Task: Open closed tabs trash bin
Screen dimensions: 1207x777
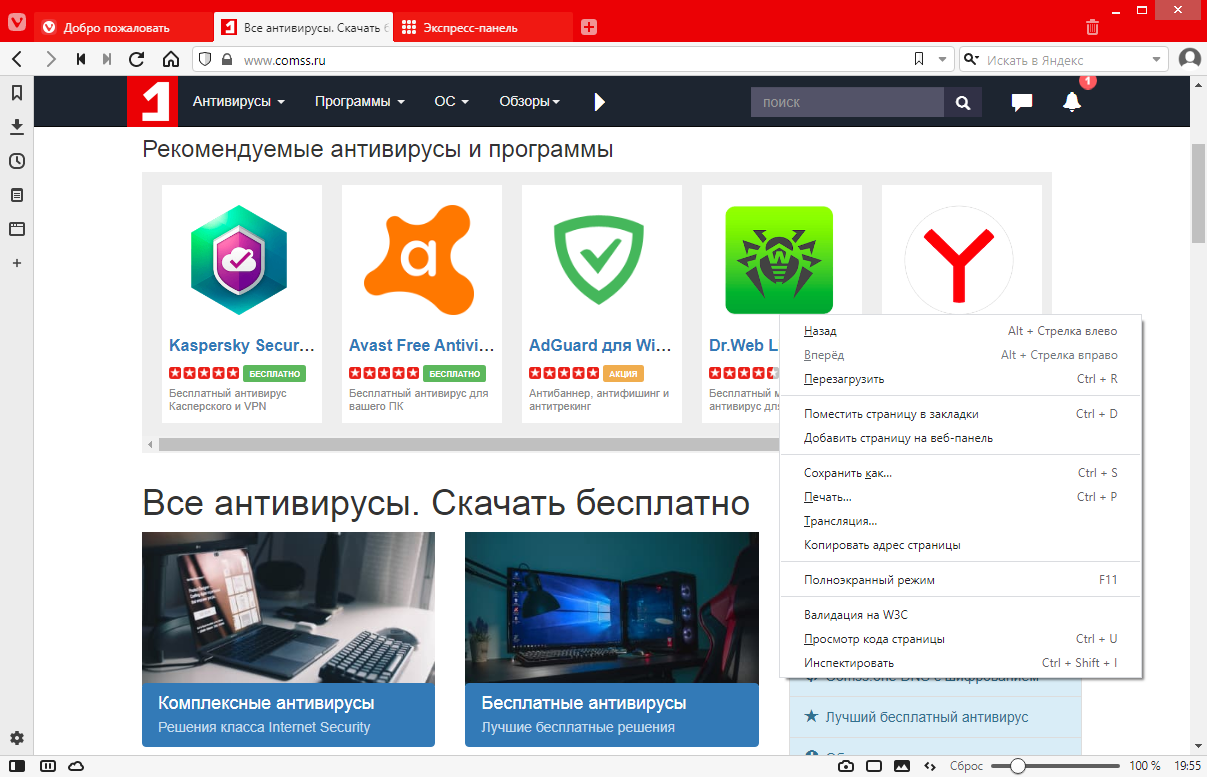Action: pyautogui.click(x=1093, y=27)
